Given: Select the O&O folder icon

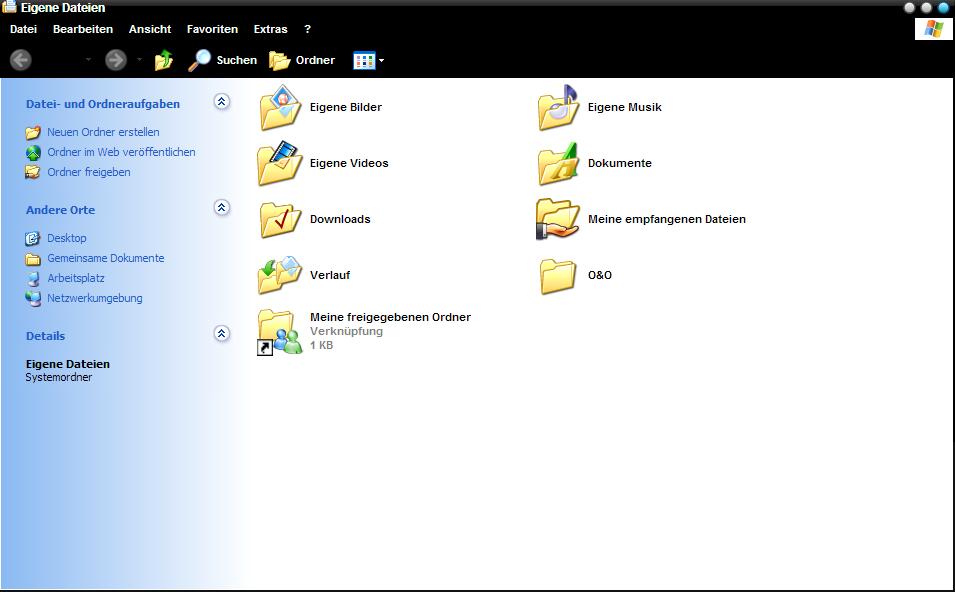Looking at the screenshot, I should (x=558, y=276).
